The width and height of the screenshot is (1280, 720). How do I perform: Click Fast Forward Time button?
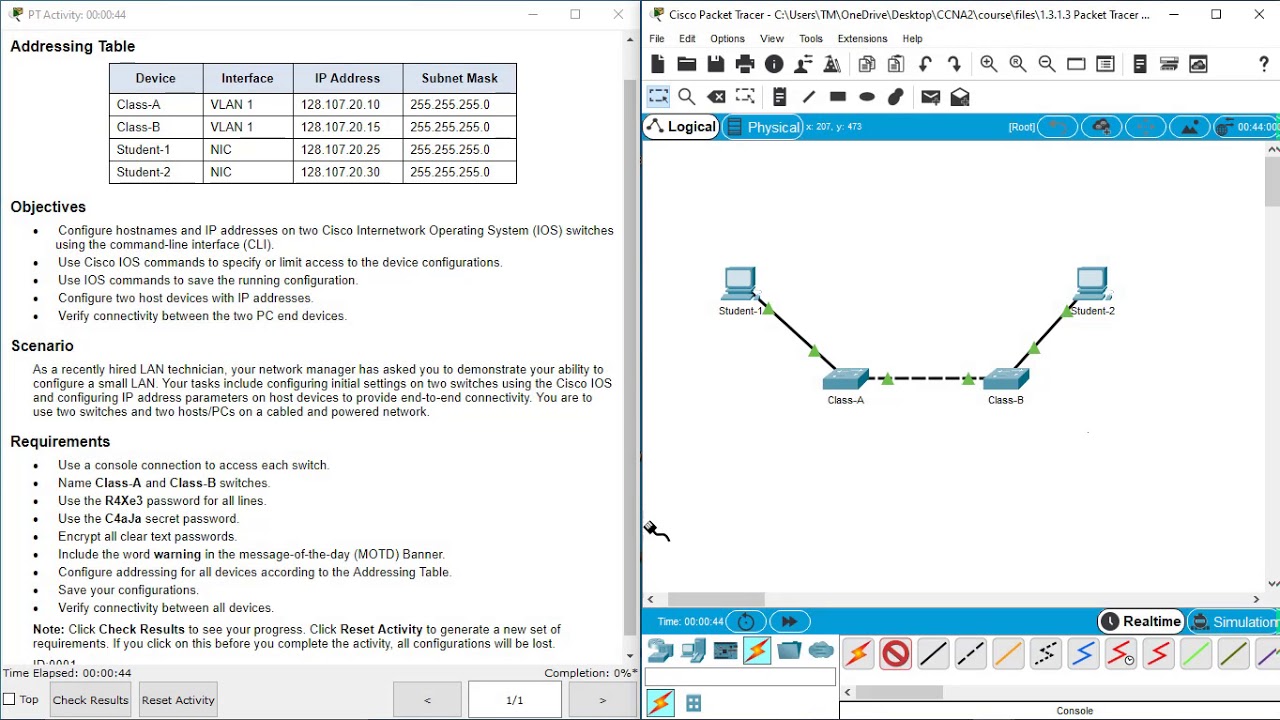point(789,621)
